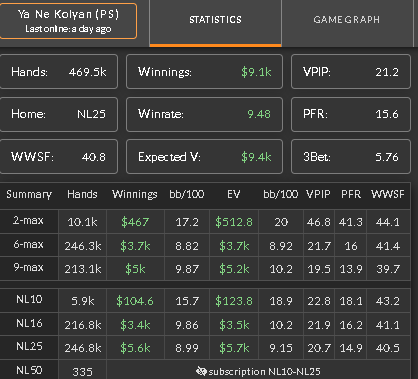
Task: Click the NL50 stakes row label
Action: click(x=29, y=370)
